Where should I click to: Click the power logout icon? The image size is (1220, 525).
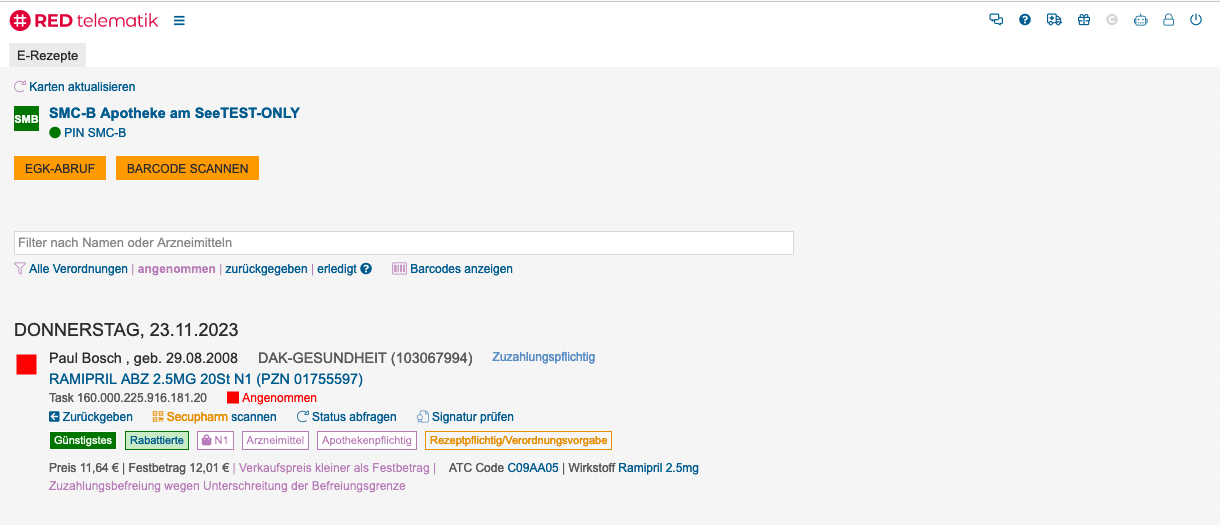[1196, 20]
